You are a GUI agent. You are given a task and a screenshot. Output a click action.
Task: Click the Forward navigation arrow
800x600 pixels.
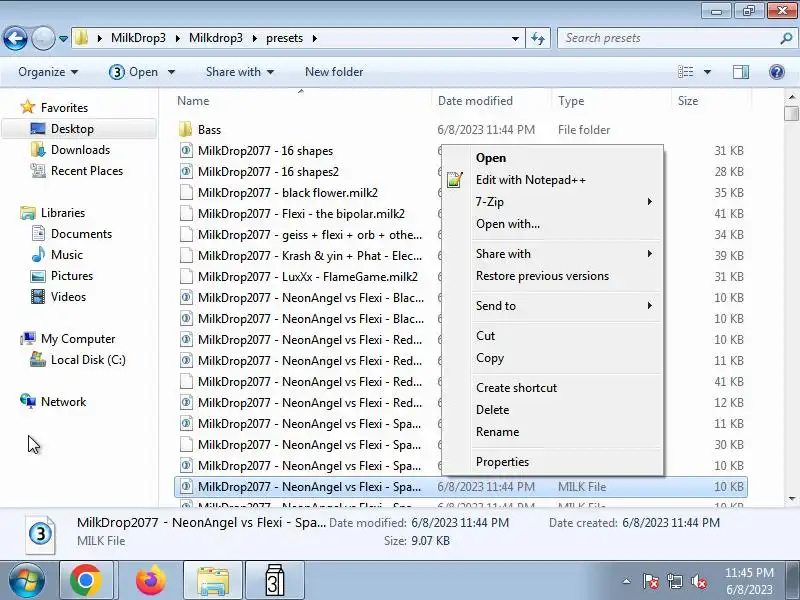point(43,38)
